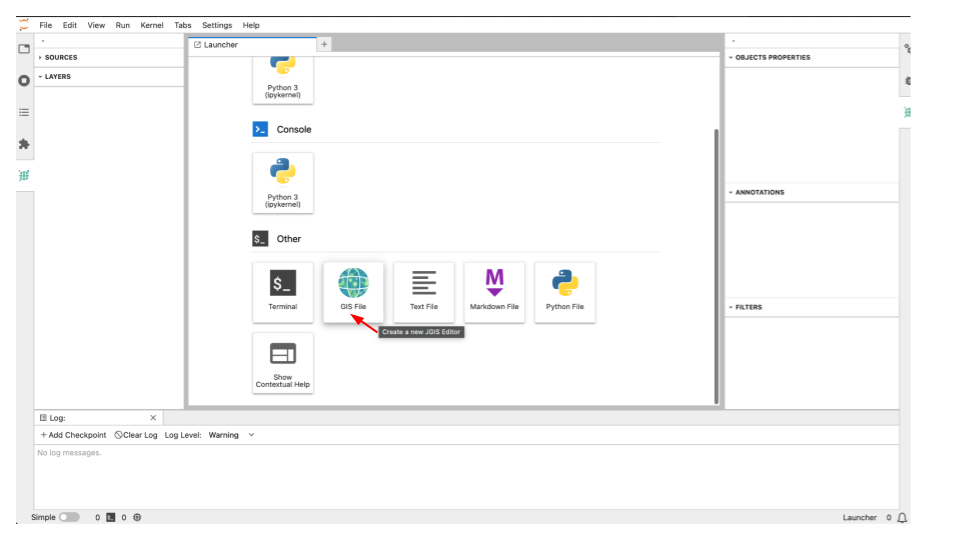Launch a new Terminal from Other section
The width and height of the screenshot is (960, 540).
[x=283, y=291]
